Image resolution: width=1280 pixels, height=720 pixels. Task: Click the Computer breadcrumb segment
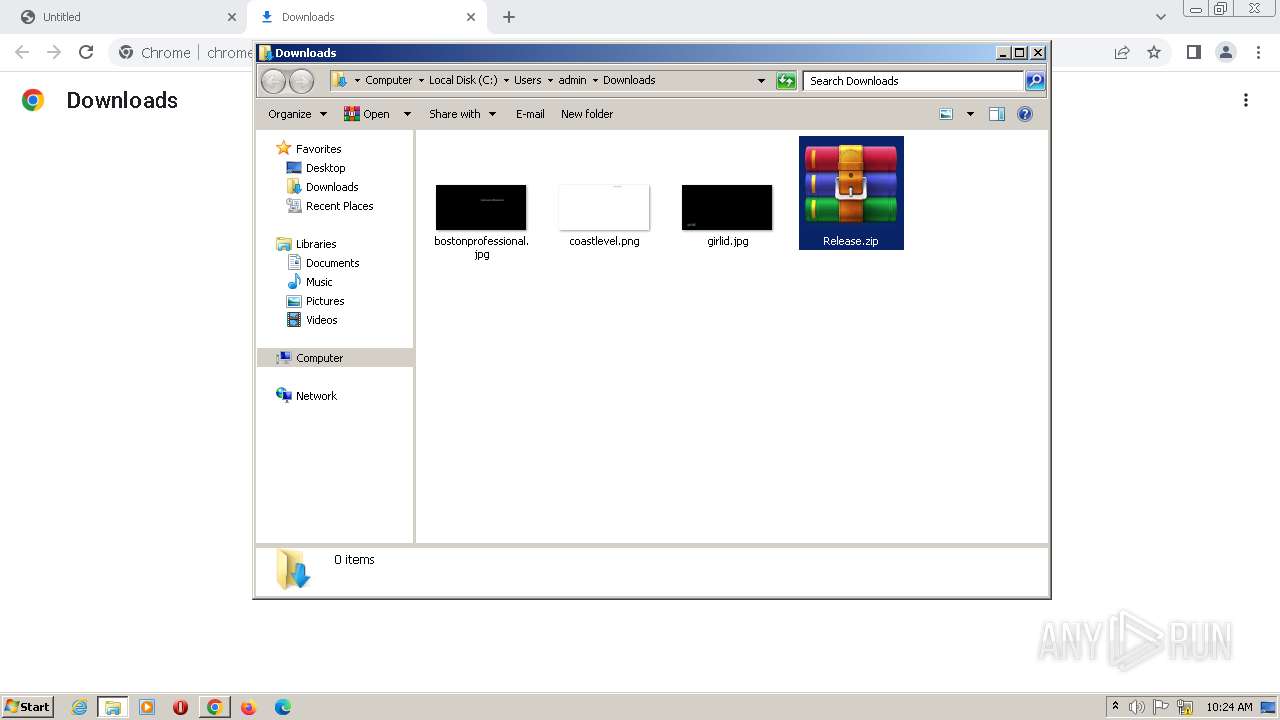388,80
